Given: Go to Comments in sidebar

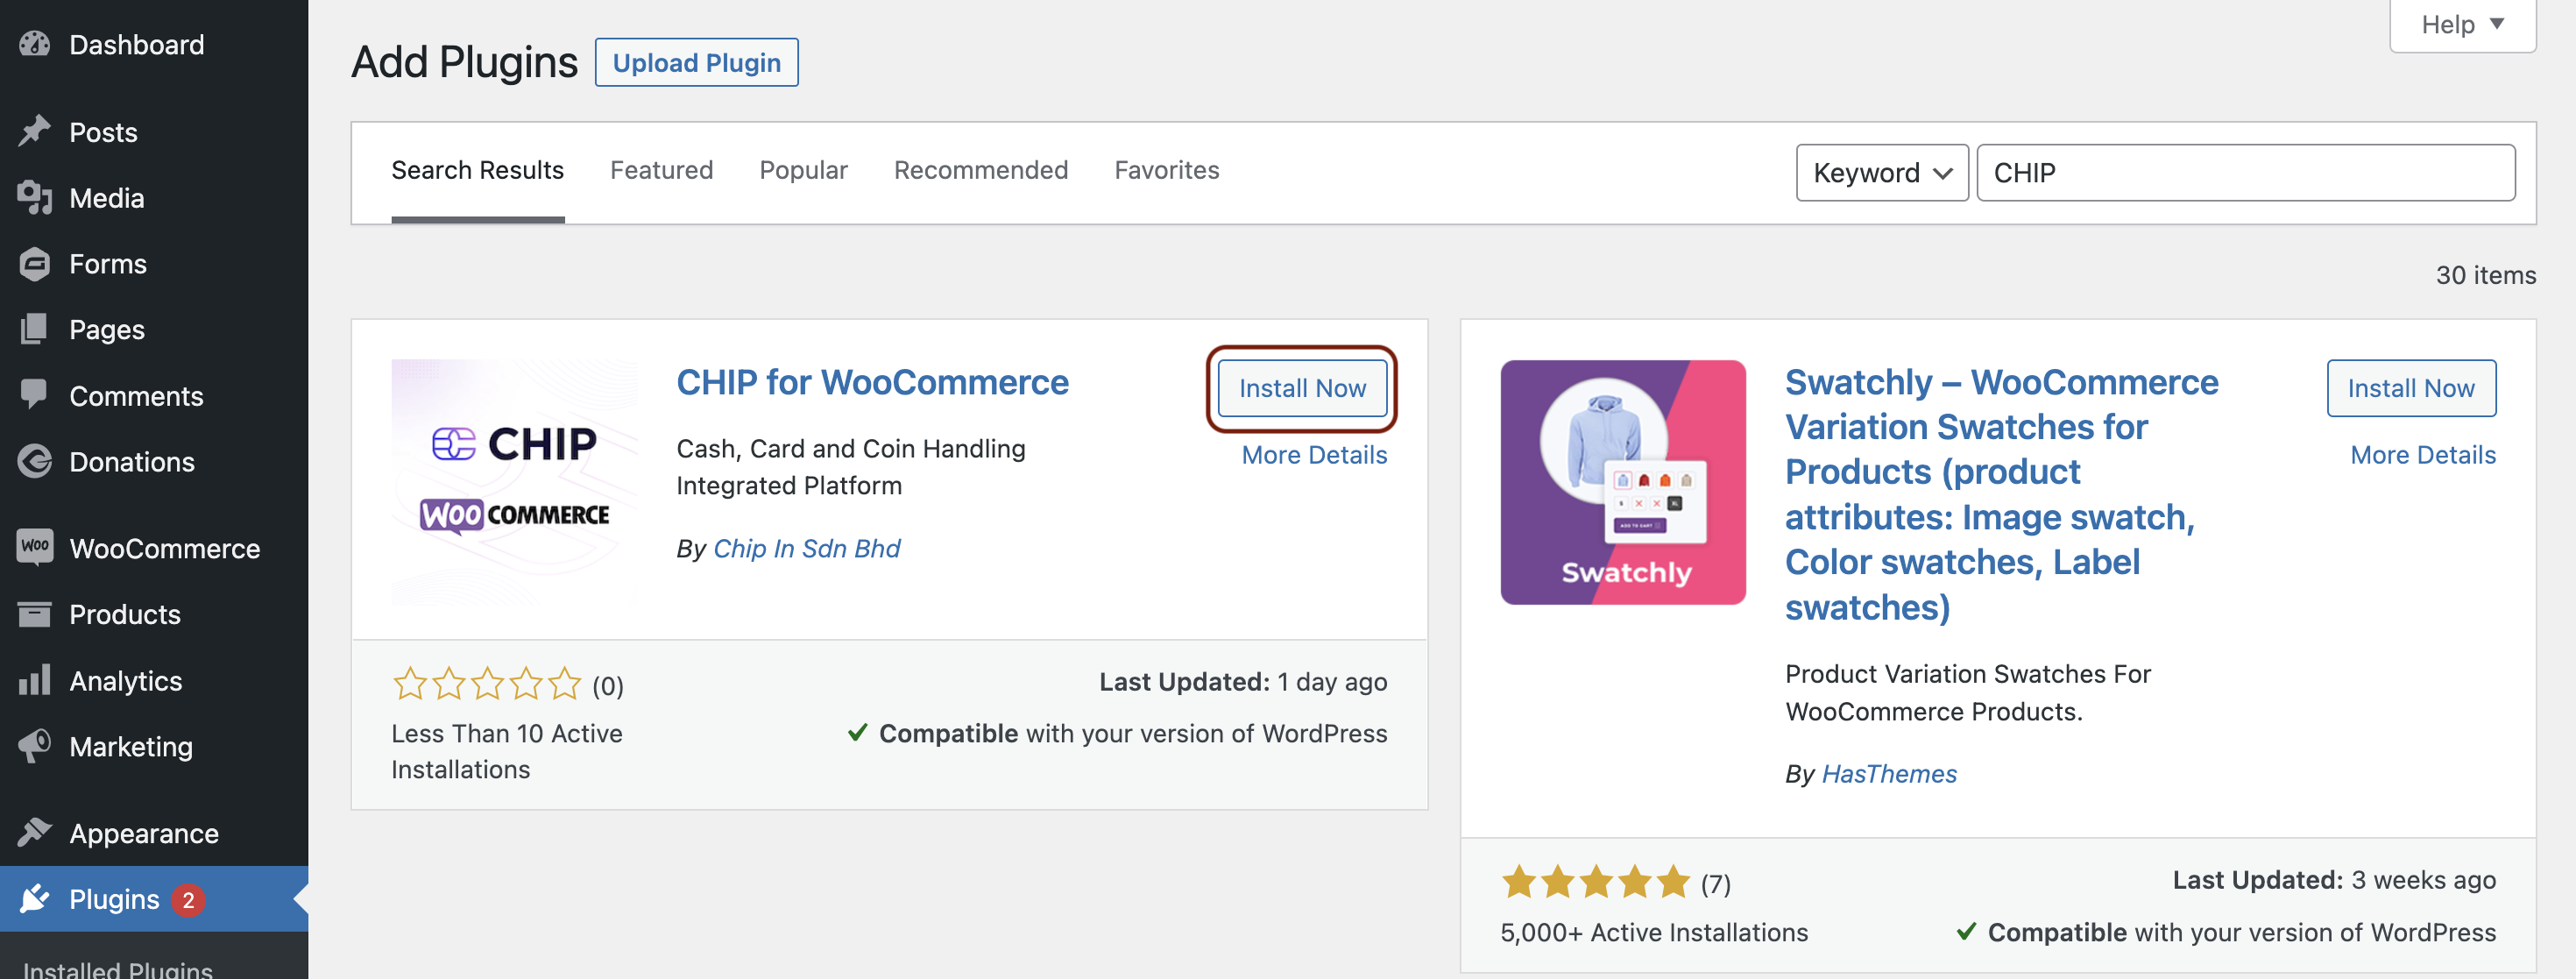Looking at the screenshot, I should [x=136, y=396].
